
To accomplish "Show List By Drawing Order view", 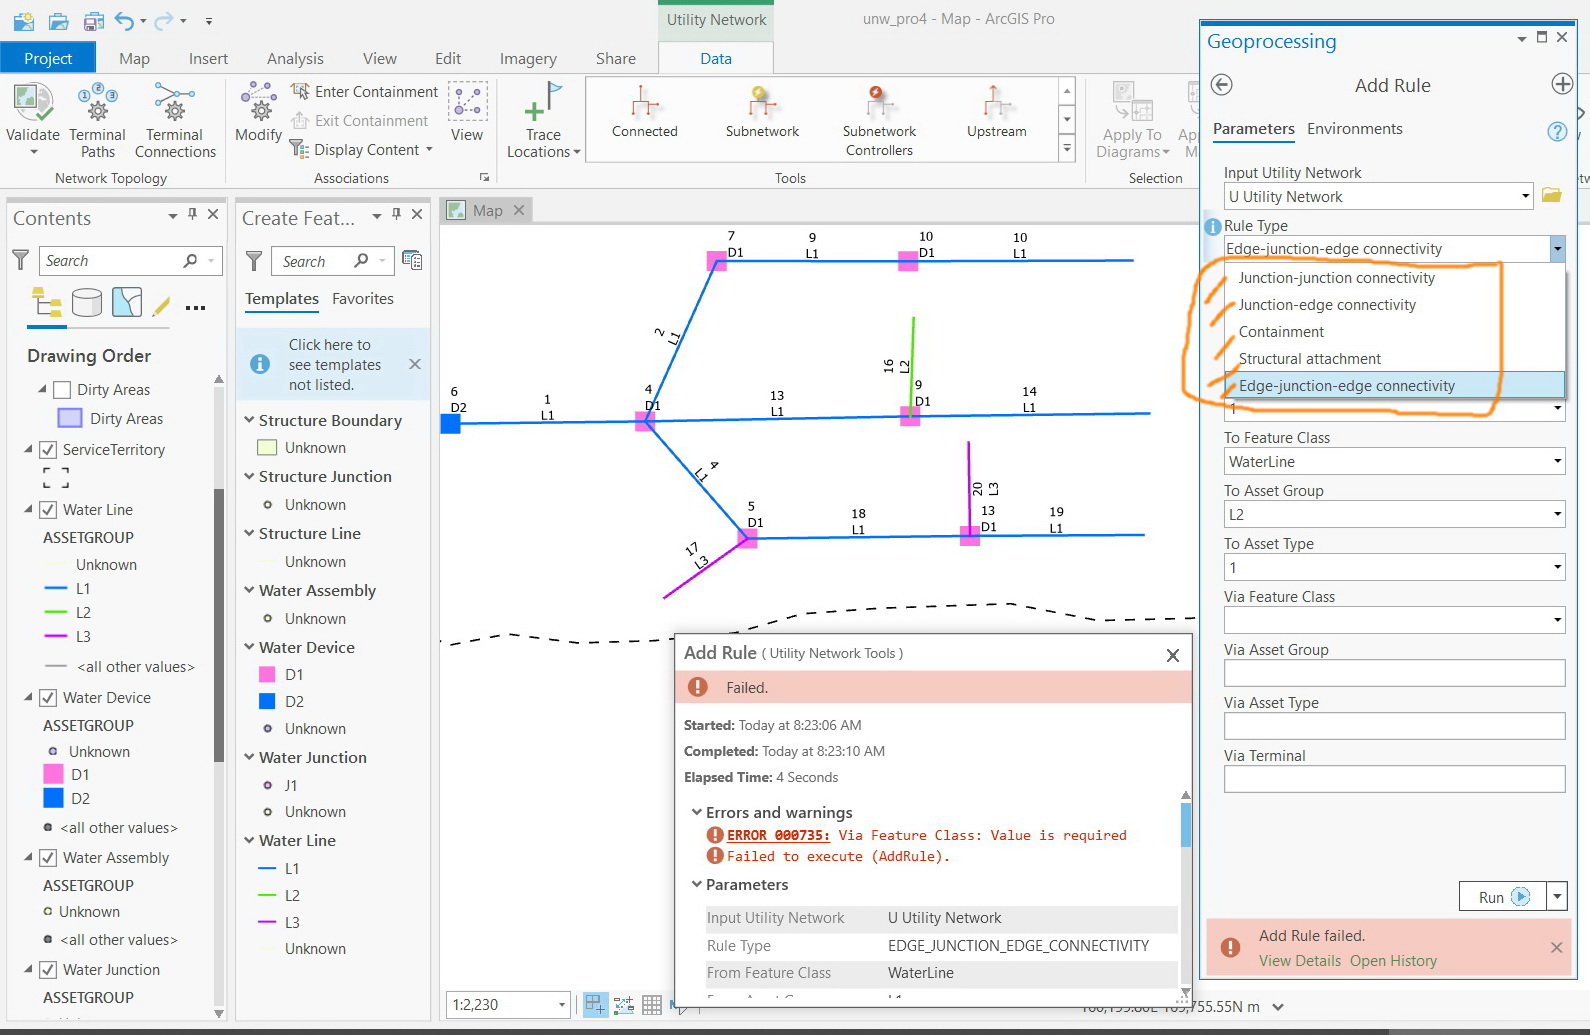I will coord(46,302).
